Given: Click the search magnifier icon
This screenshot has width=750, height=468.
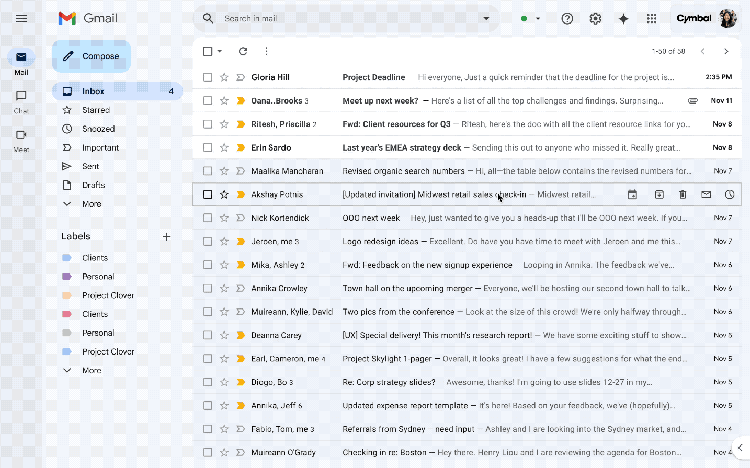Looking at the screenshot, I should click(208, 19).
